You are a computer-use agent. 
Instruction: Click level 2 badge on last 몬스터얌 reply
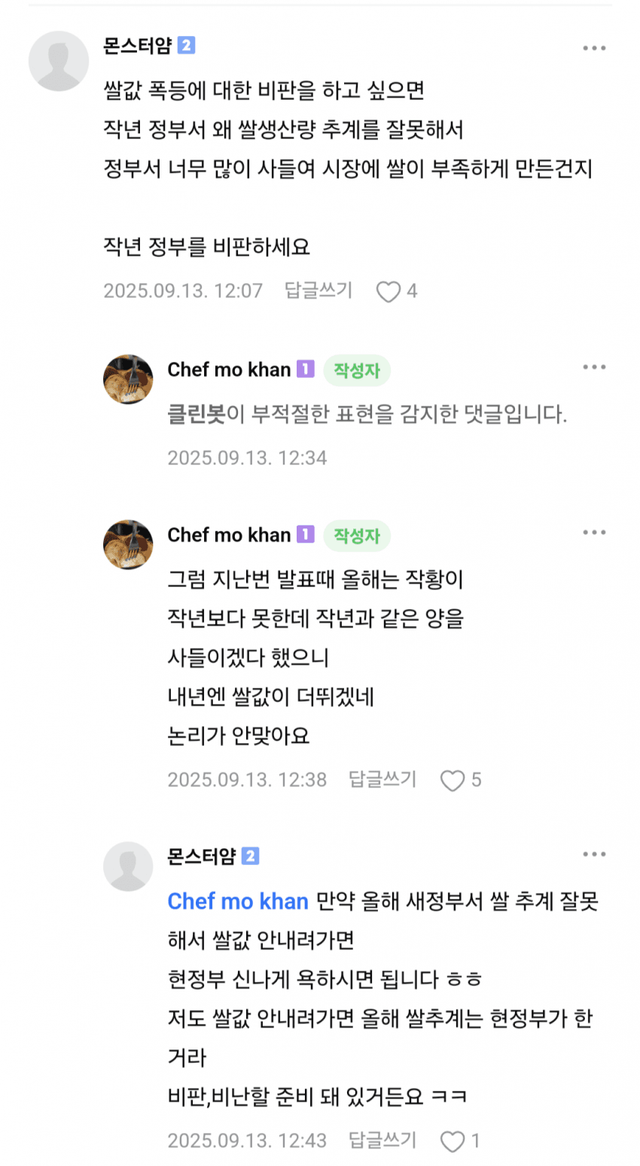(250, 856)
